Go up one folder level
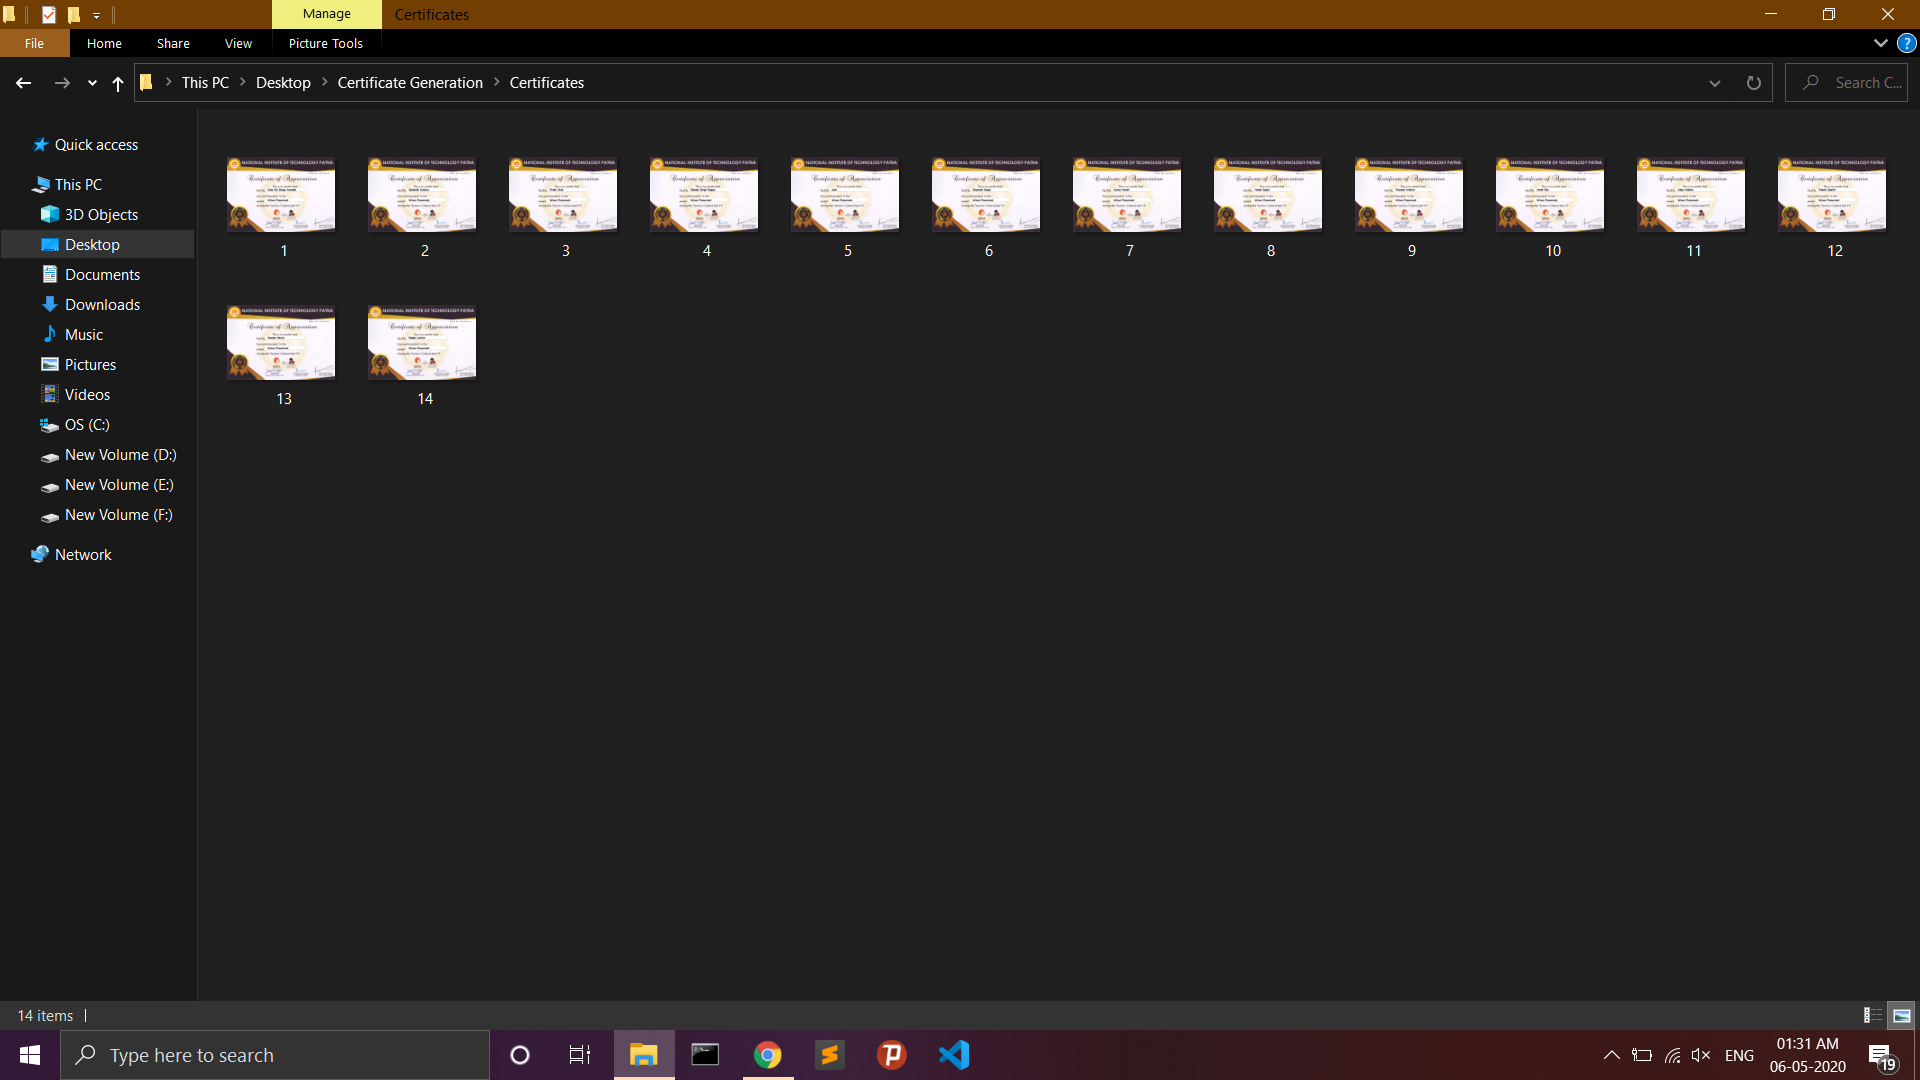 pyautogui.click(x=118, y=83)
